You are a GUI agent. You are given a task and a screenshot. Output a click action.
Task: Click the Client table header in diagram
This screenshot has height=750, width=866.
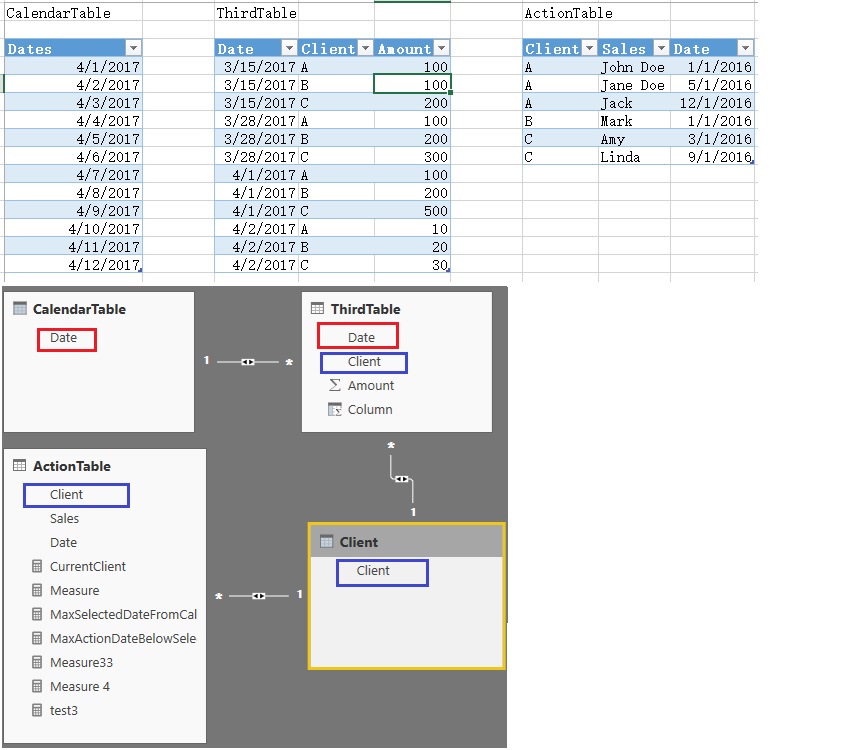point(406,541)
